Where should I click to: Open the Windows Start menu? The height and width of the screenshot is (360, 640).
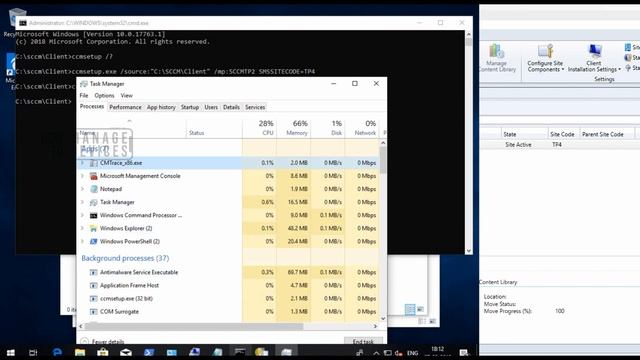point(11,352)
